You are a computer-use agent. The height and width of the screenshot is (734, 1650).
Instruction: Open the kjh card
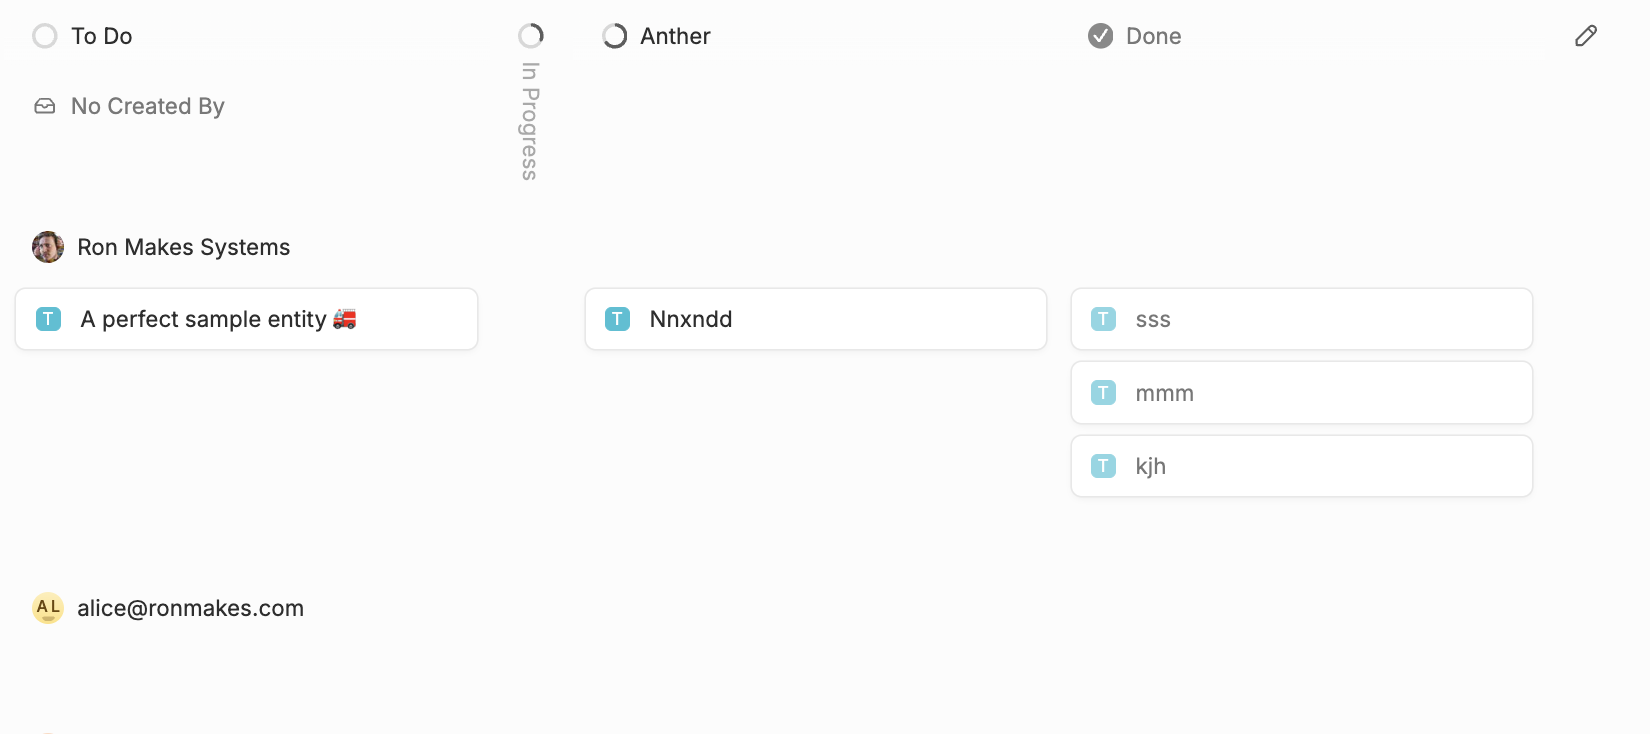[1300, 466]
